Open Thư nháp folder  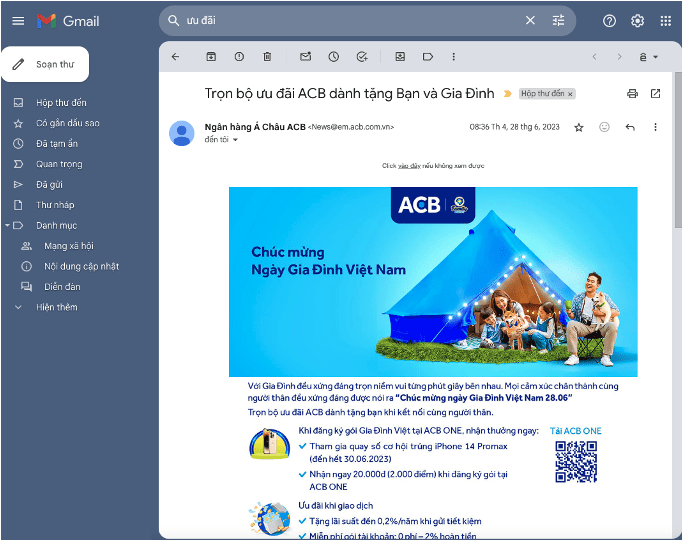55,205
